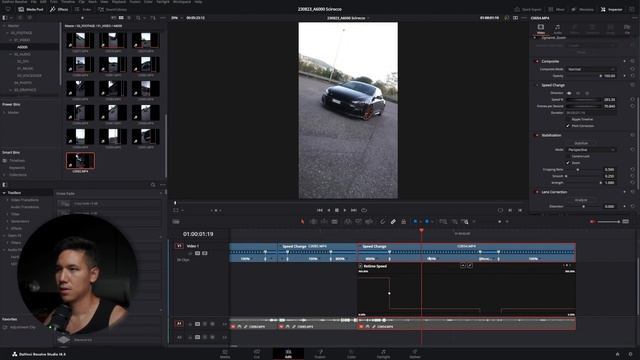Switch to the Deliver page tab
Screen dimensions: 640x360
(415, 353)
